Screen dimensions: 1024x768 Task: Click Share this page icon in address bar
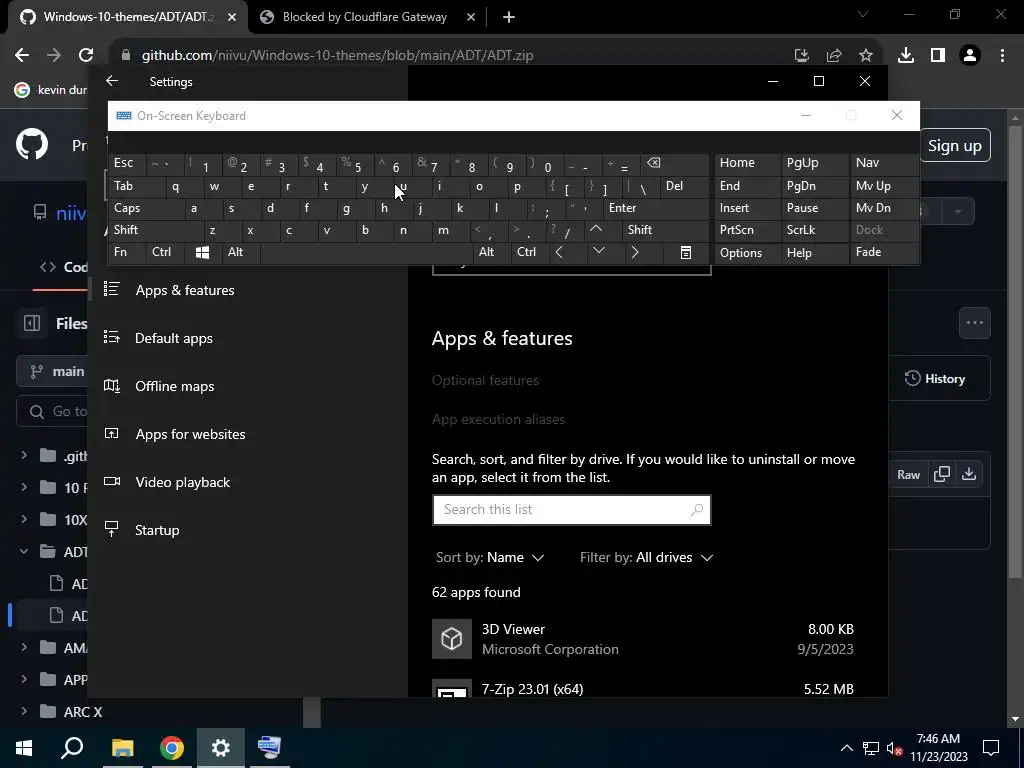(834, 56)
